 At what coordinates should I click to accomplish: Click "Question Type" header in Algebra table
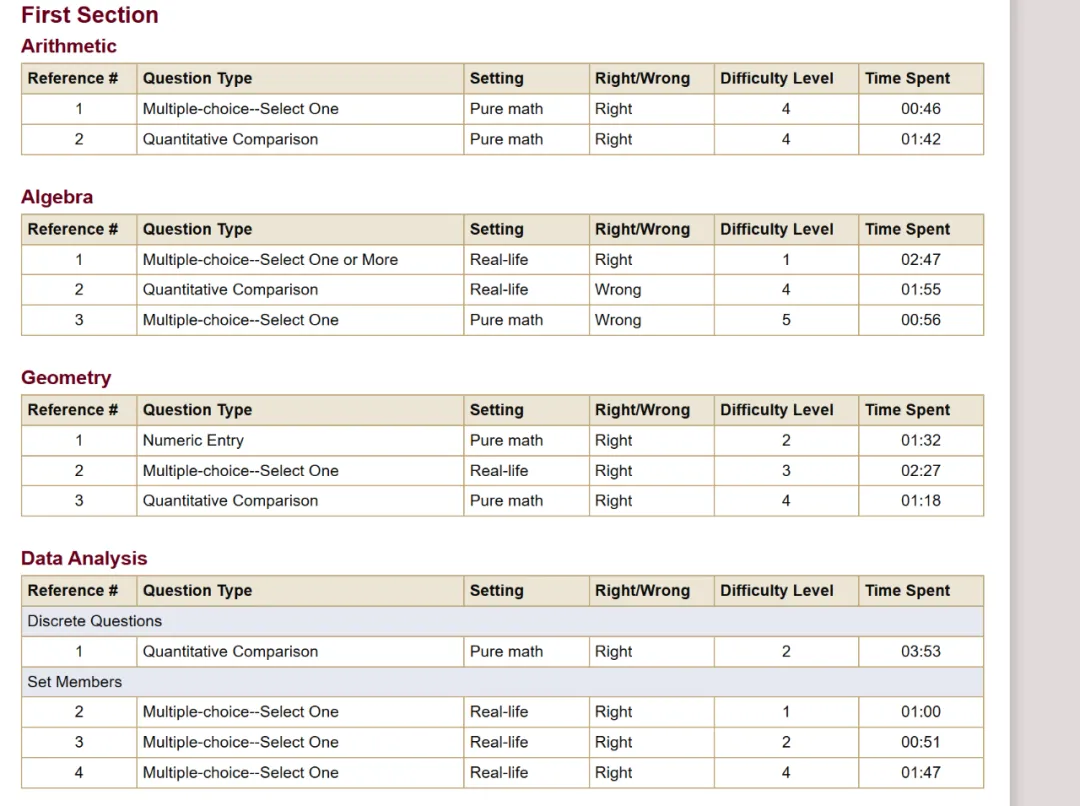[197, 229]
